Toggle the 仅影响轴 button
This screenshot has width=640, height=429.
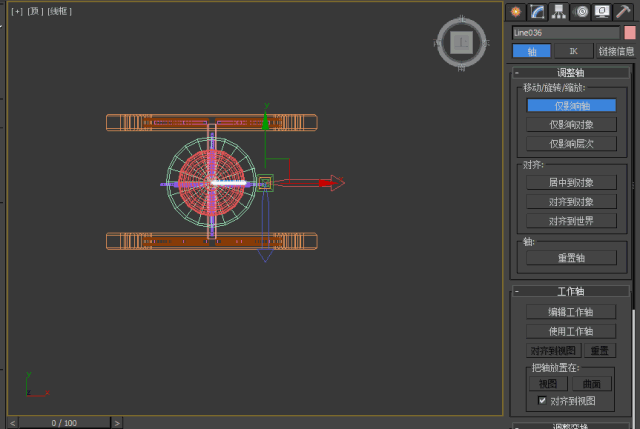[x=571, y=106]
